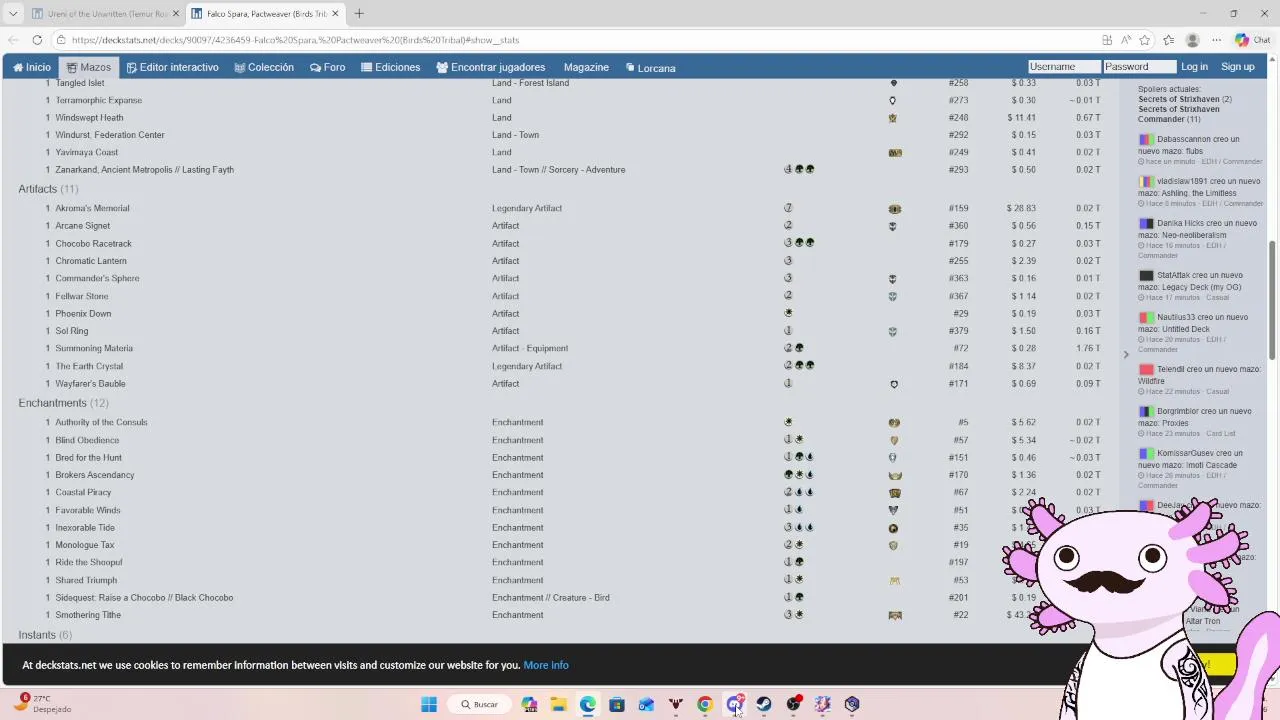Open OBS Studio from the taskbar
The image size is (1280, 720).
(x=793, y=704)
